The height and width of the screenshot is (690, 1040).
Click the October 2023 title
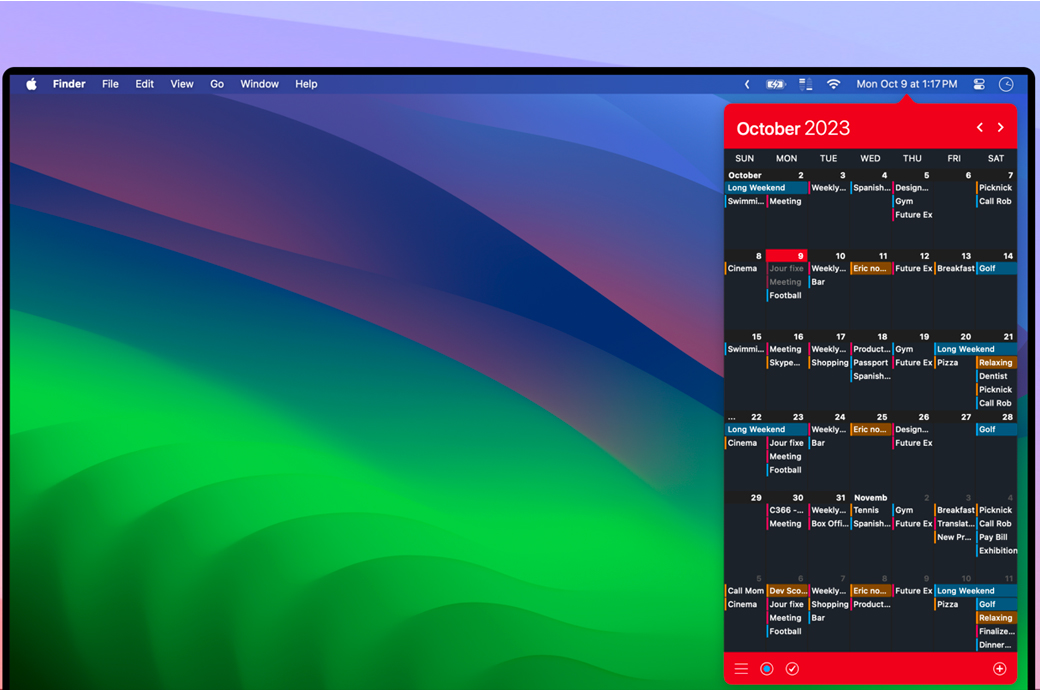point(793,128)
